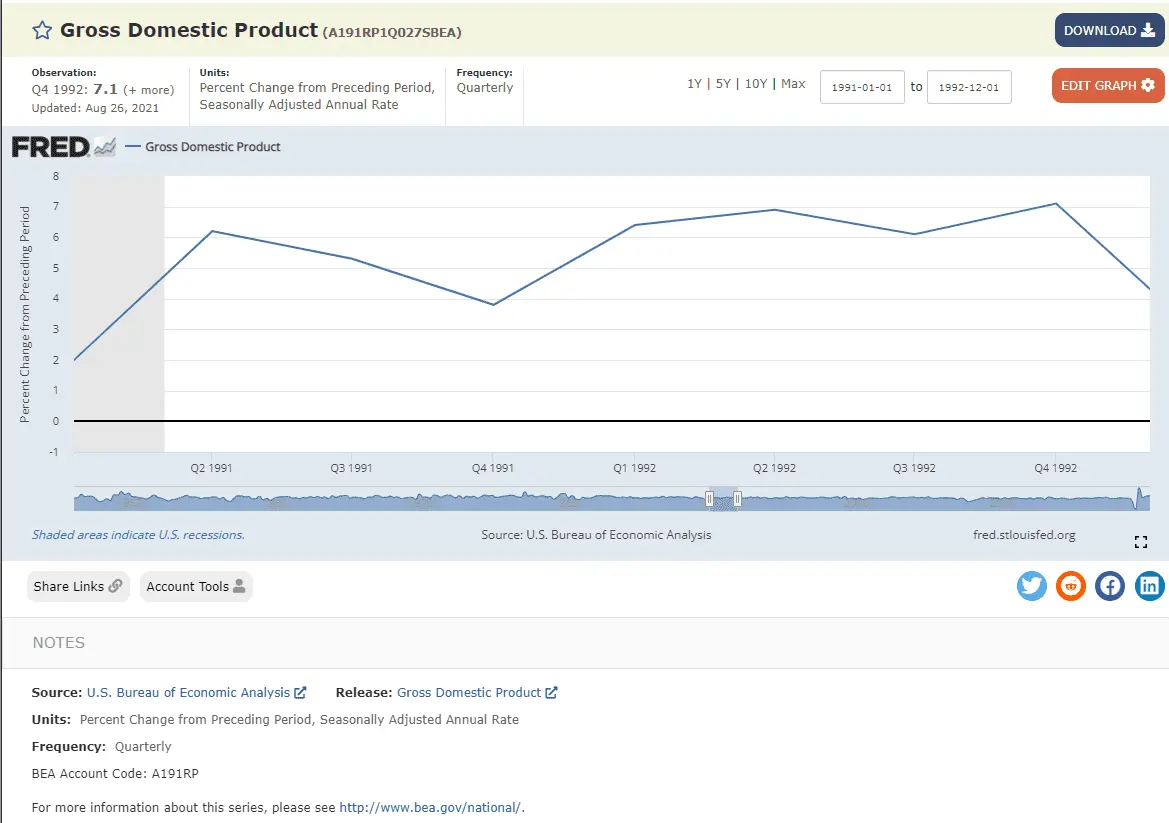Open the fullscreen graph view icon

tap(1140, 542)
